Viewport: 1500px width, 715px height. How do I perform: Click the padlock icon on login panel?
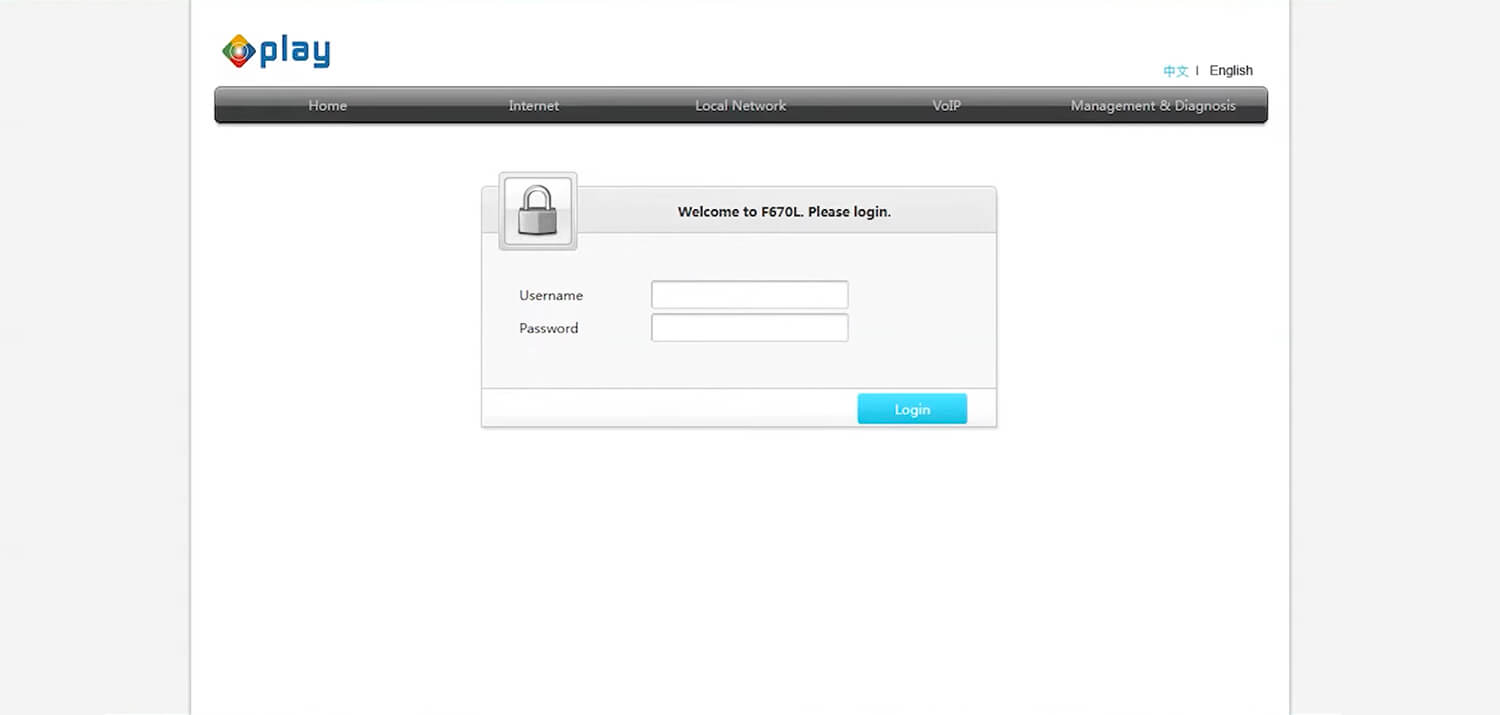pos(538,211)
